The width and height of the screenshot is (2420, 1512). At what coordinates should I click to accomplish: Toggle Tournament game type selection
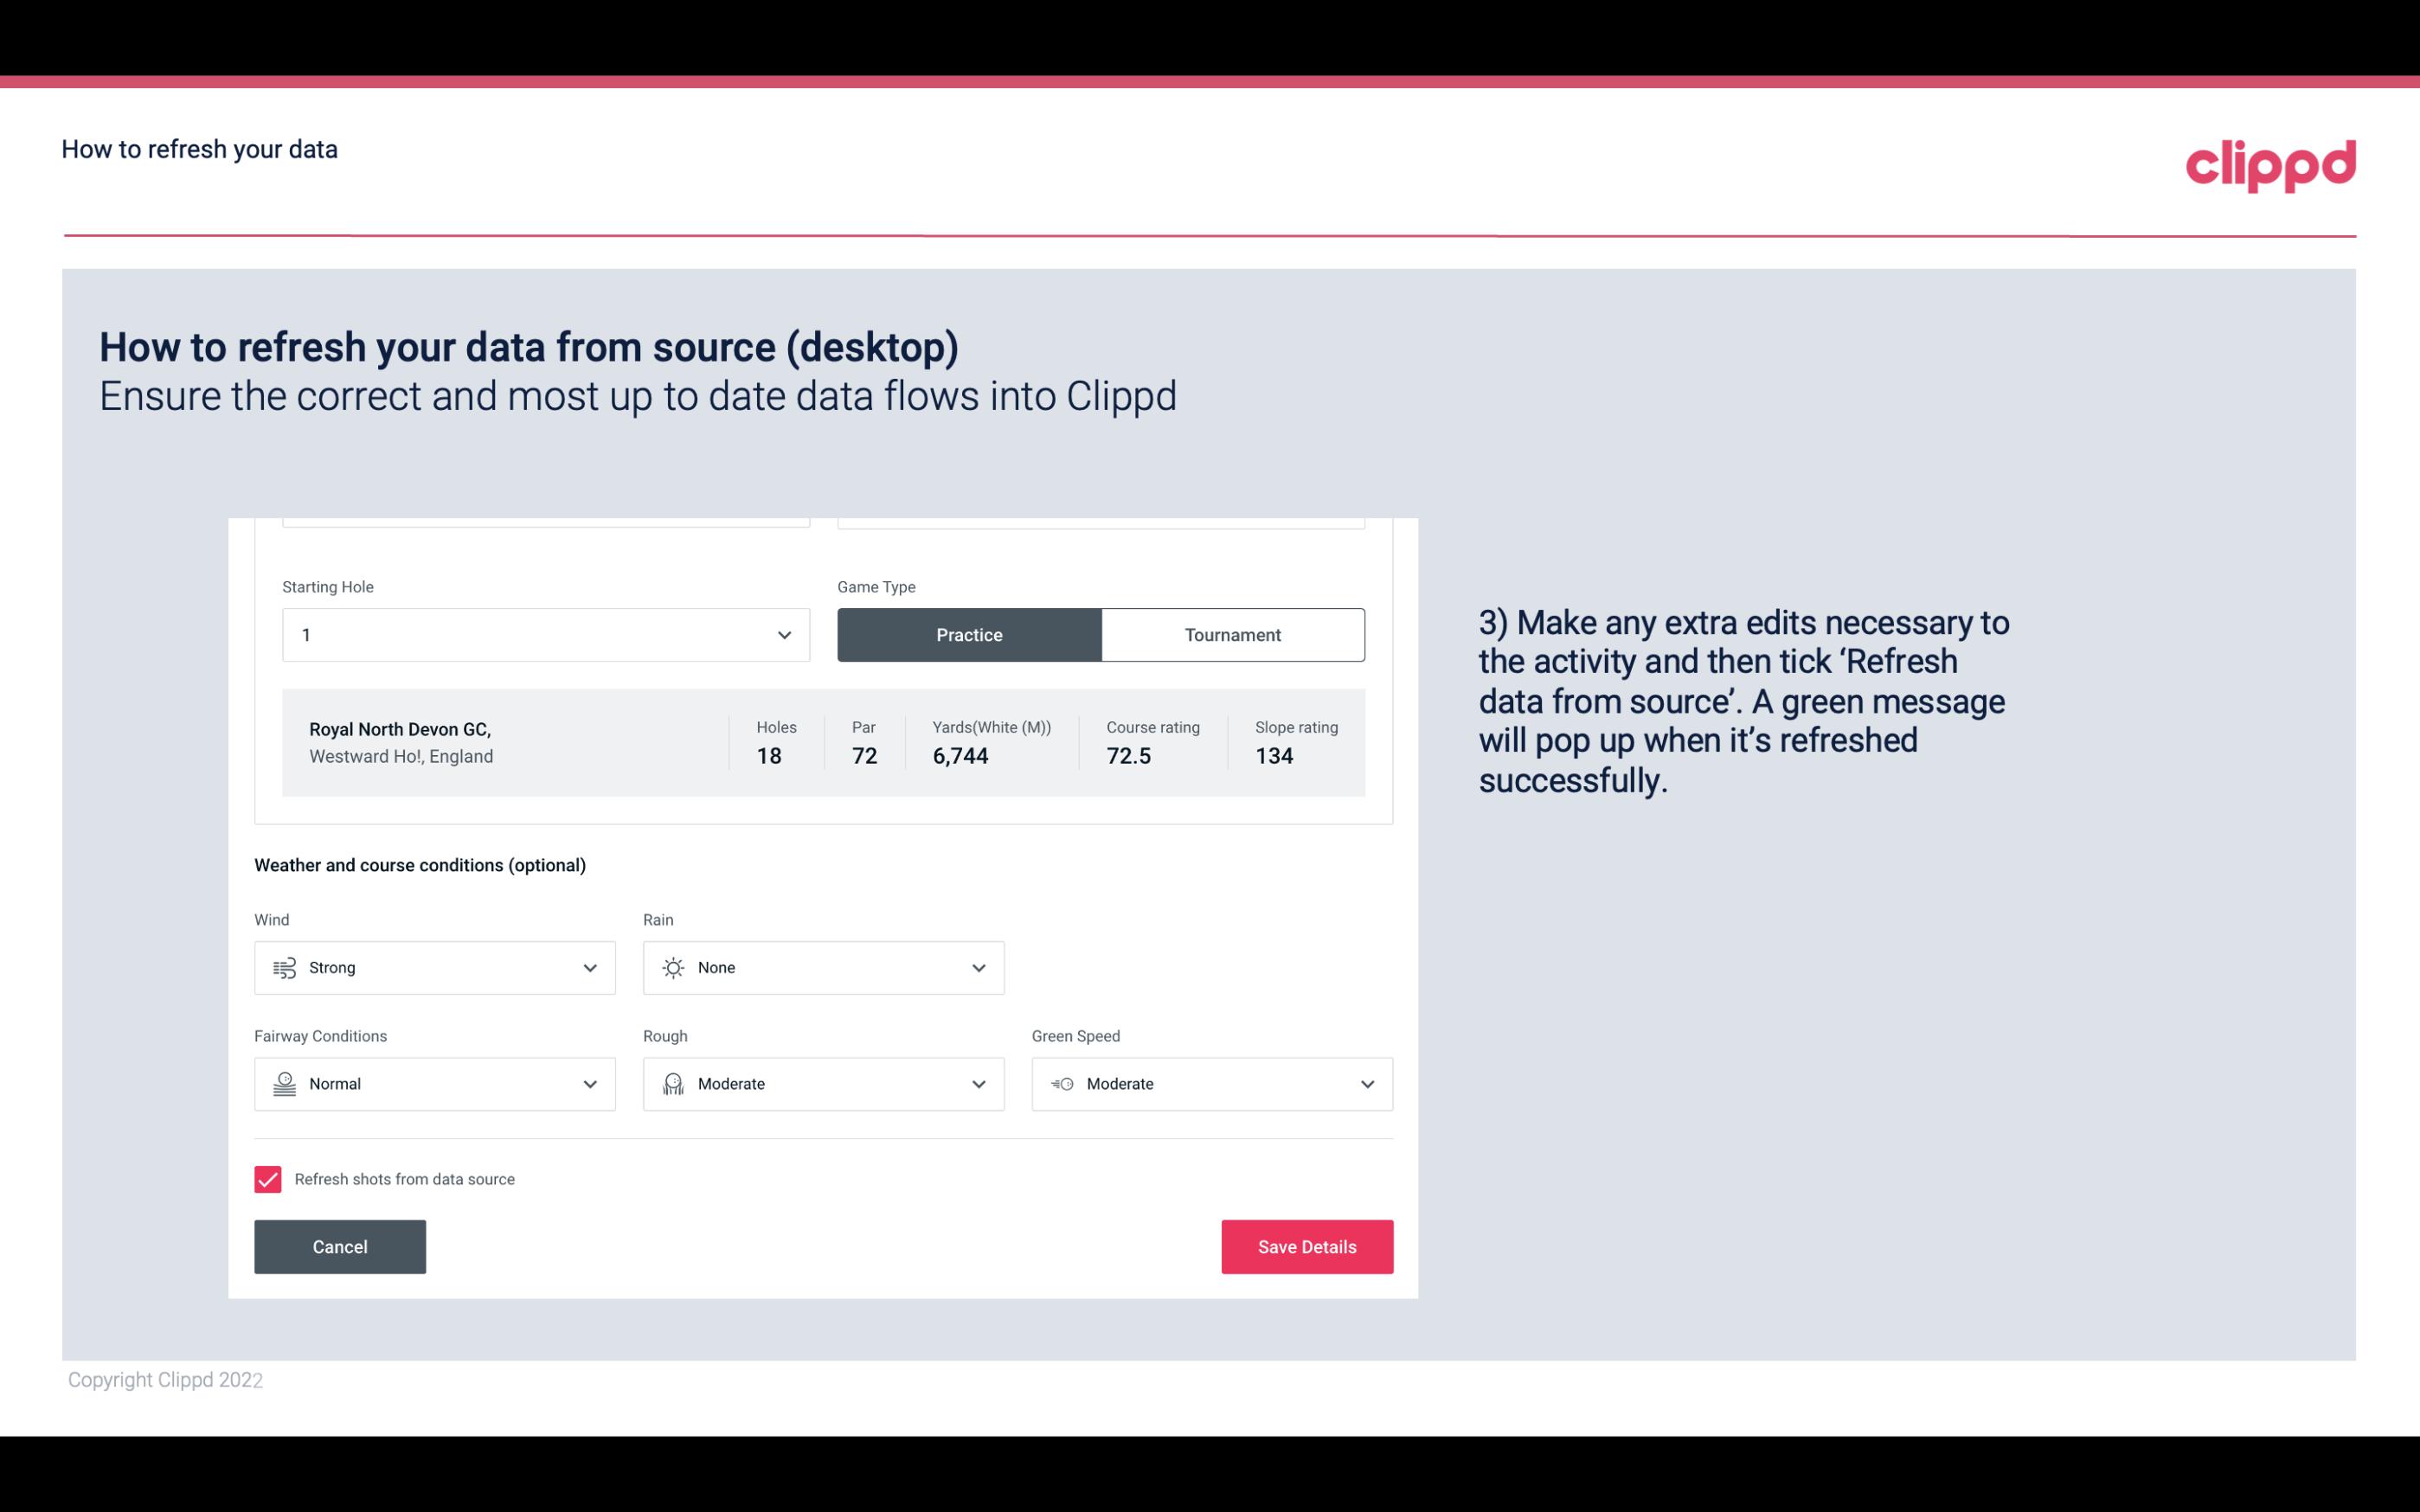pos(1232,632)
